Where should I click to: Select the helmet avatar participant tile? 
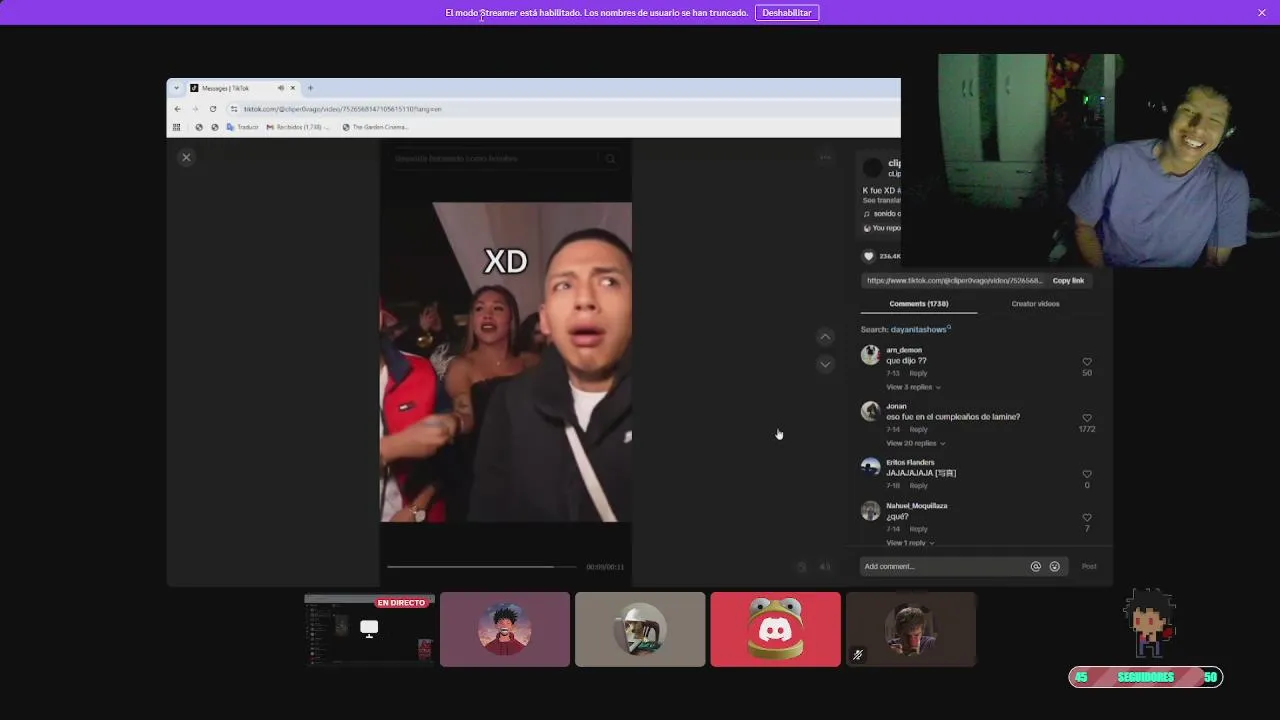click(640, 629)
